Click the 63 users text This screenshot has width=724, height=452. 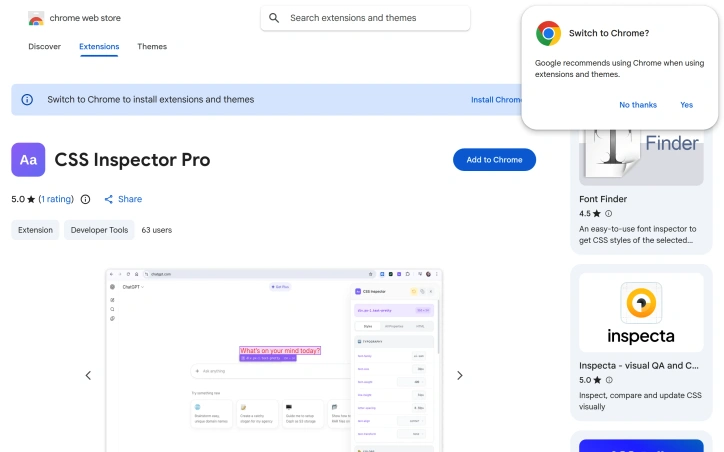point(157,230)
